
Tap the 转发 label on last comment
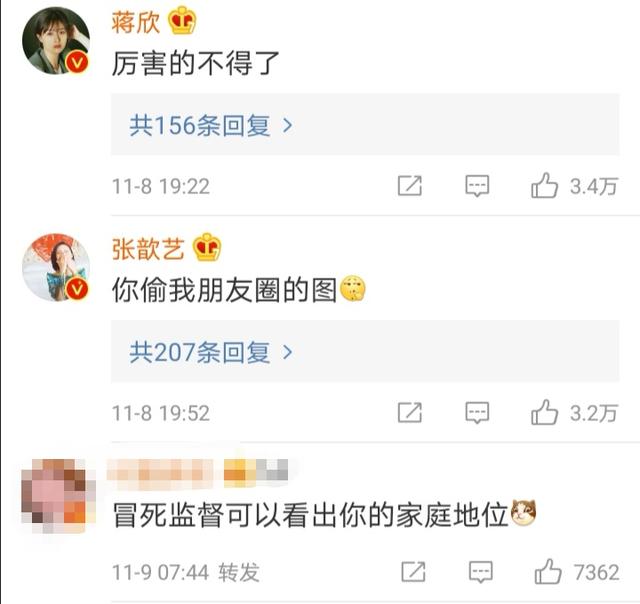tap(239, 572)
